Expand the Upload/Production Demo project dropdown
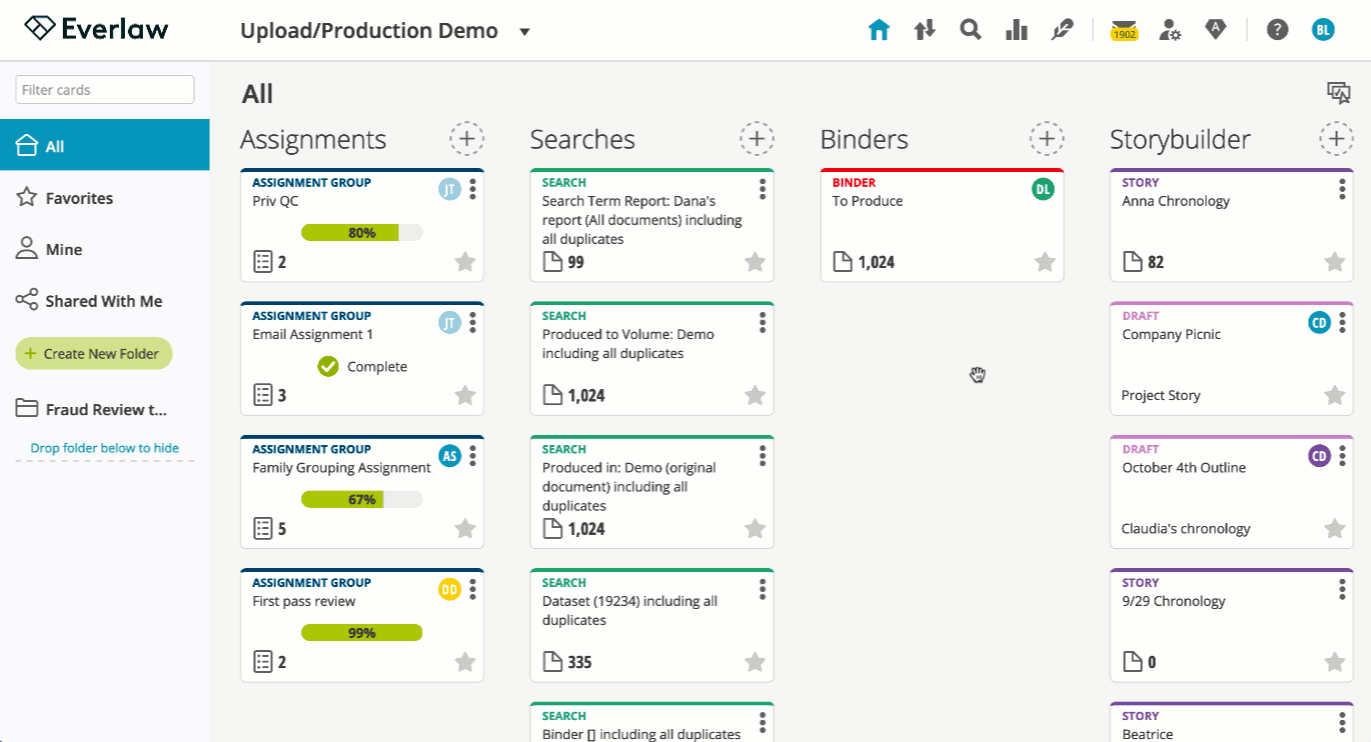Image resolution: width=1371 pixels, height=742 pixels. pyautogui.click(x=524, y=31)
